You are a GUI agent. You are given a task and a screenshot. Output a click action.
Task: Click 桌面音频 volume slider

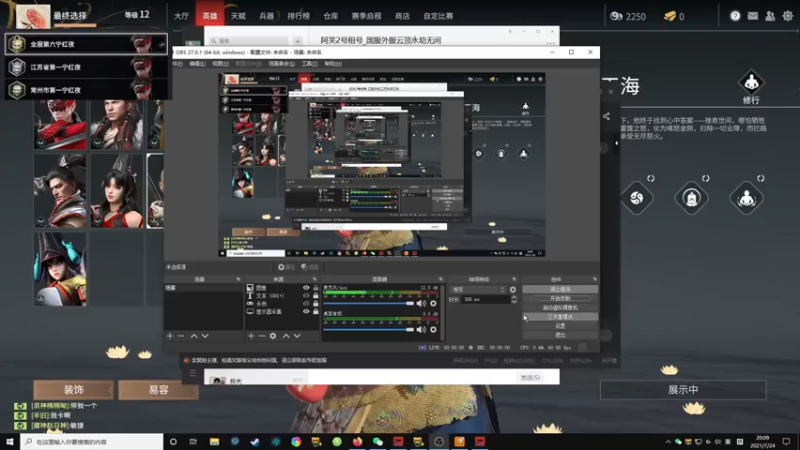(368, 330)
